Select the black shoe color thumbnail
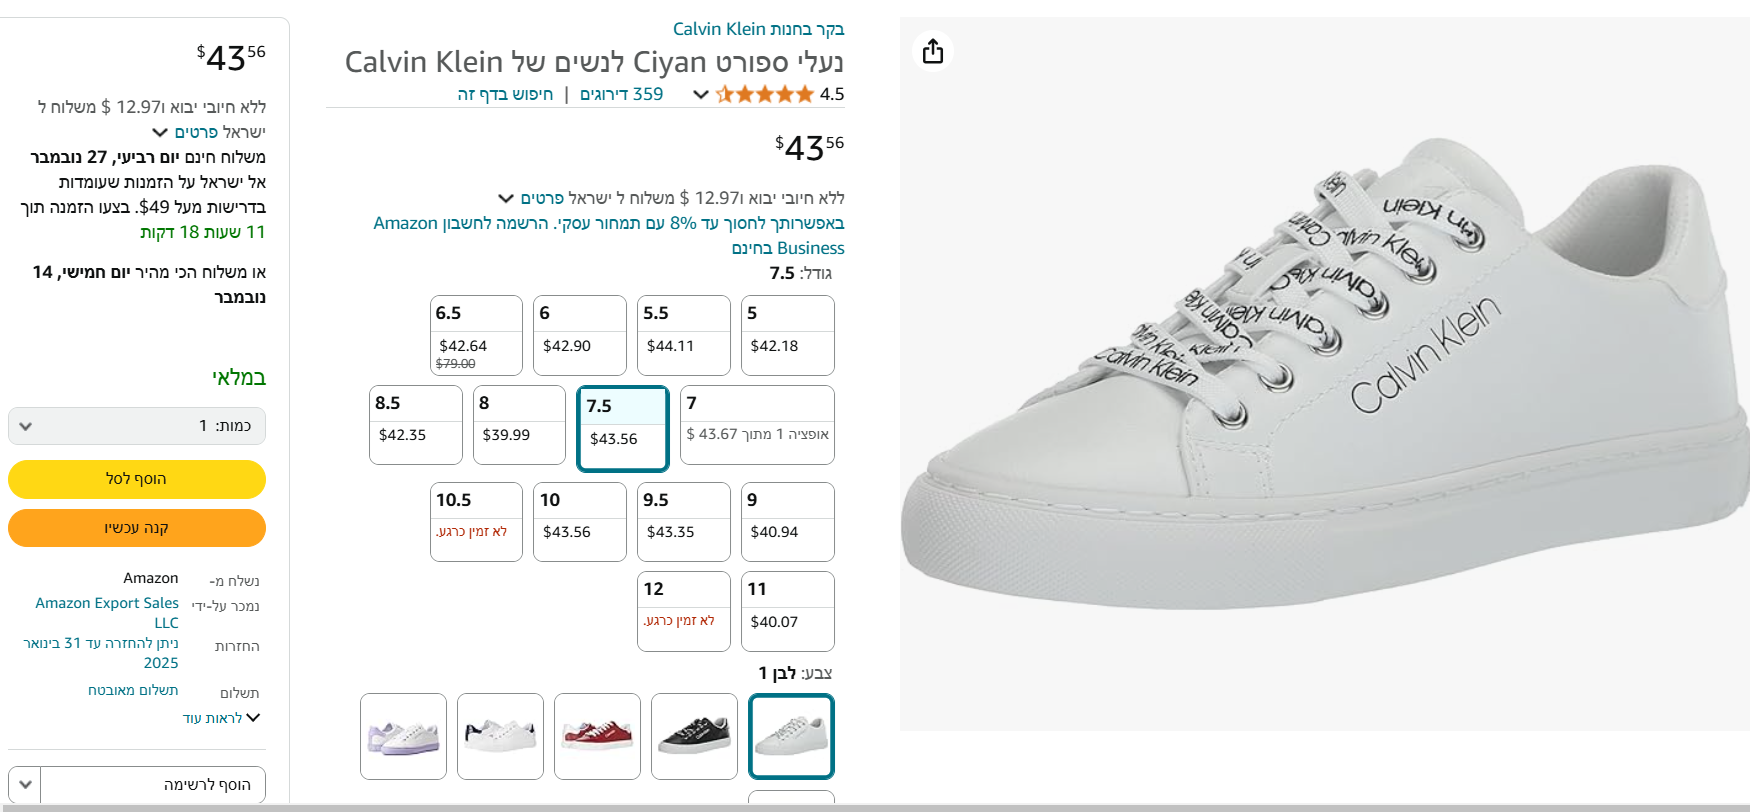Image resolution: width=1750 pixels, height=812 pixels. pos(694,736)
